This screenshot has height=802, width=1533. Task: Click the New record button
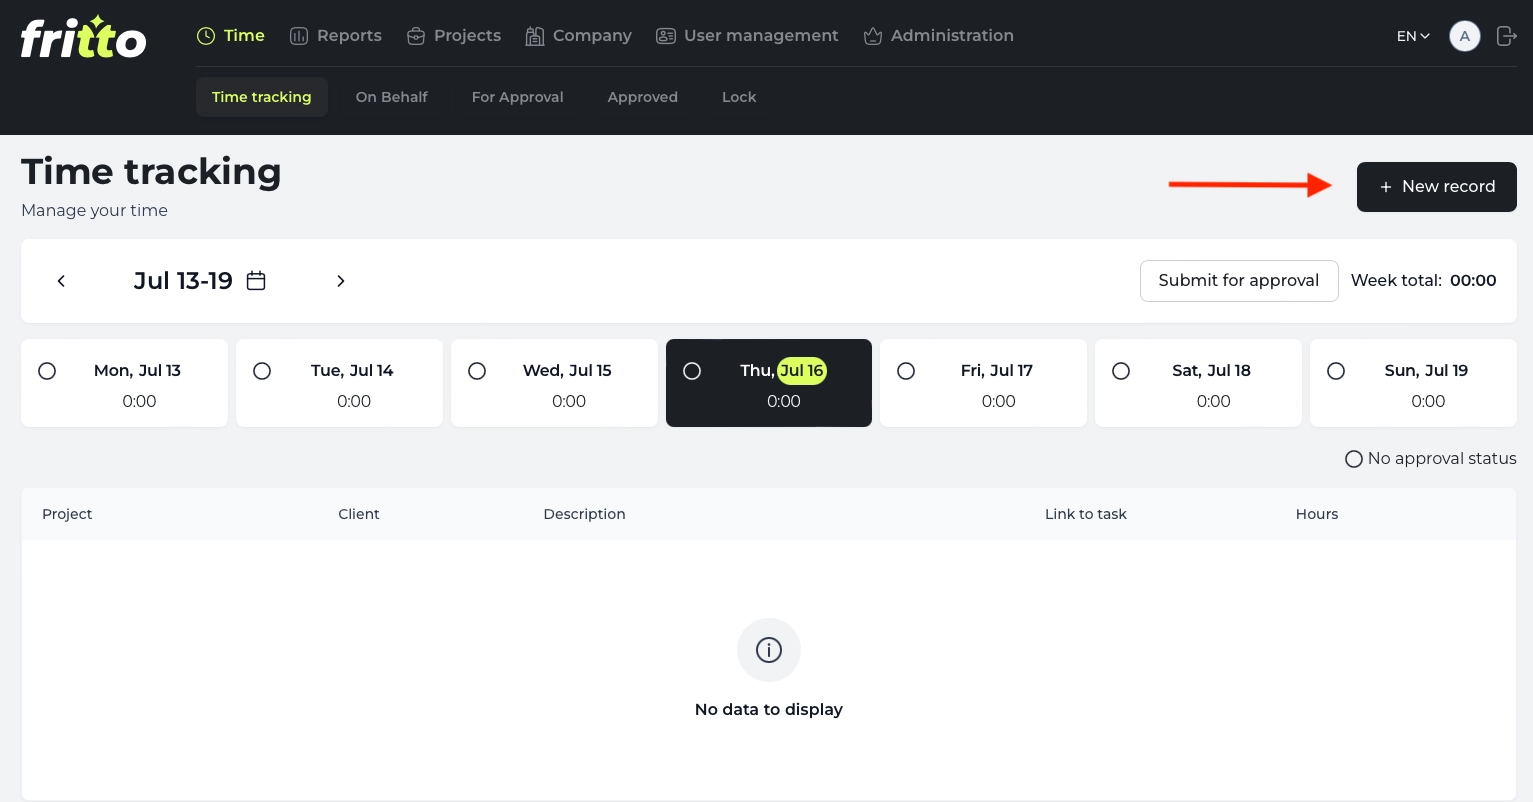[x=1437, y=187]
